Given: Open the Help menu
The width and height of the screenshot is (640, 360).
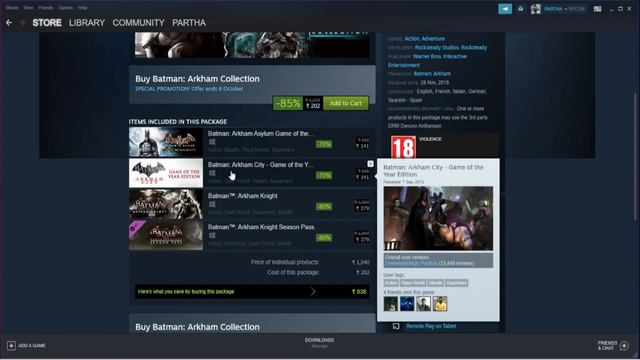Looking at the screenshot, I should pos(82,8).
